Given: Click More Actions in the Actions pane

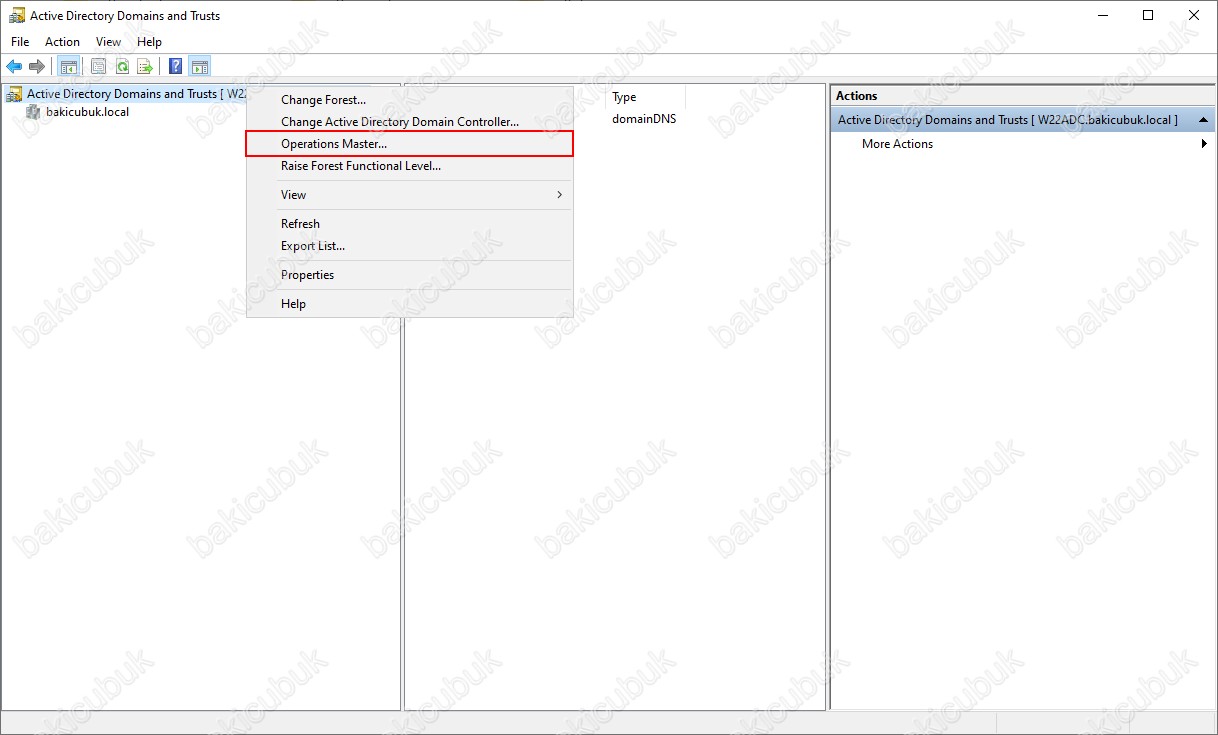Looking at the screenshot, I should pyautogui.click(x=897, y=144).
